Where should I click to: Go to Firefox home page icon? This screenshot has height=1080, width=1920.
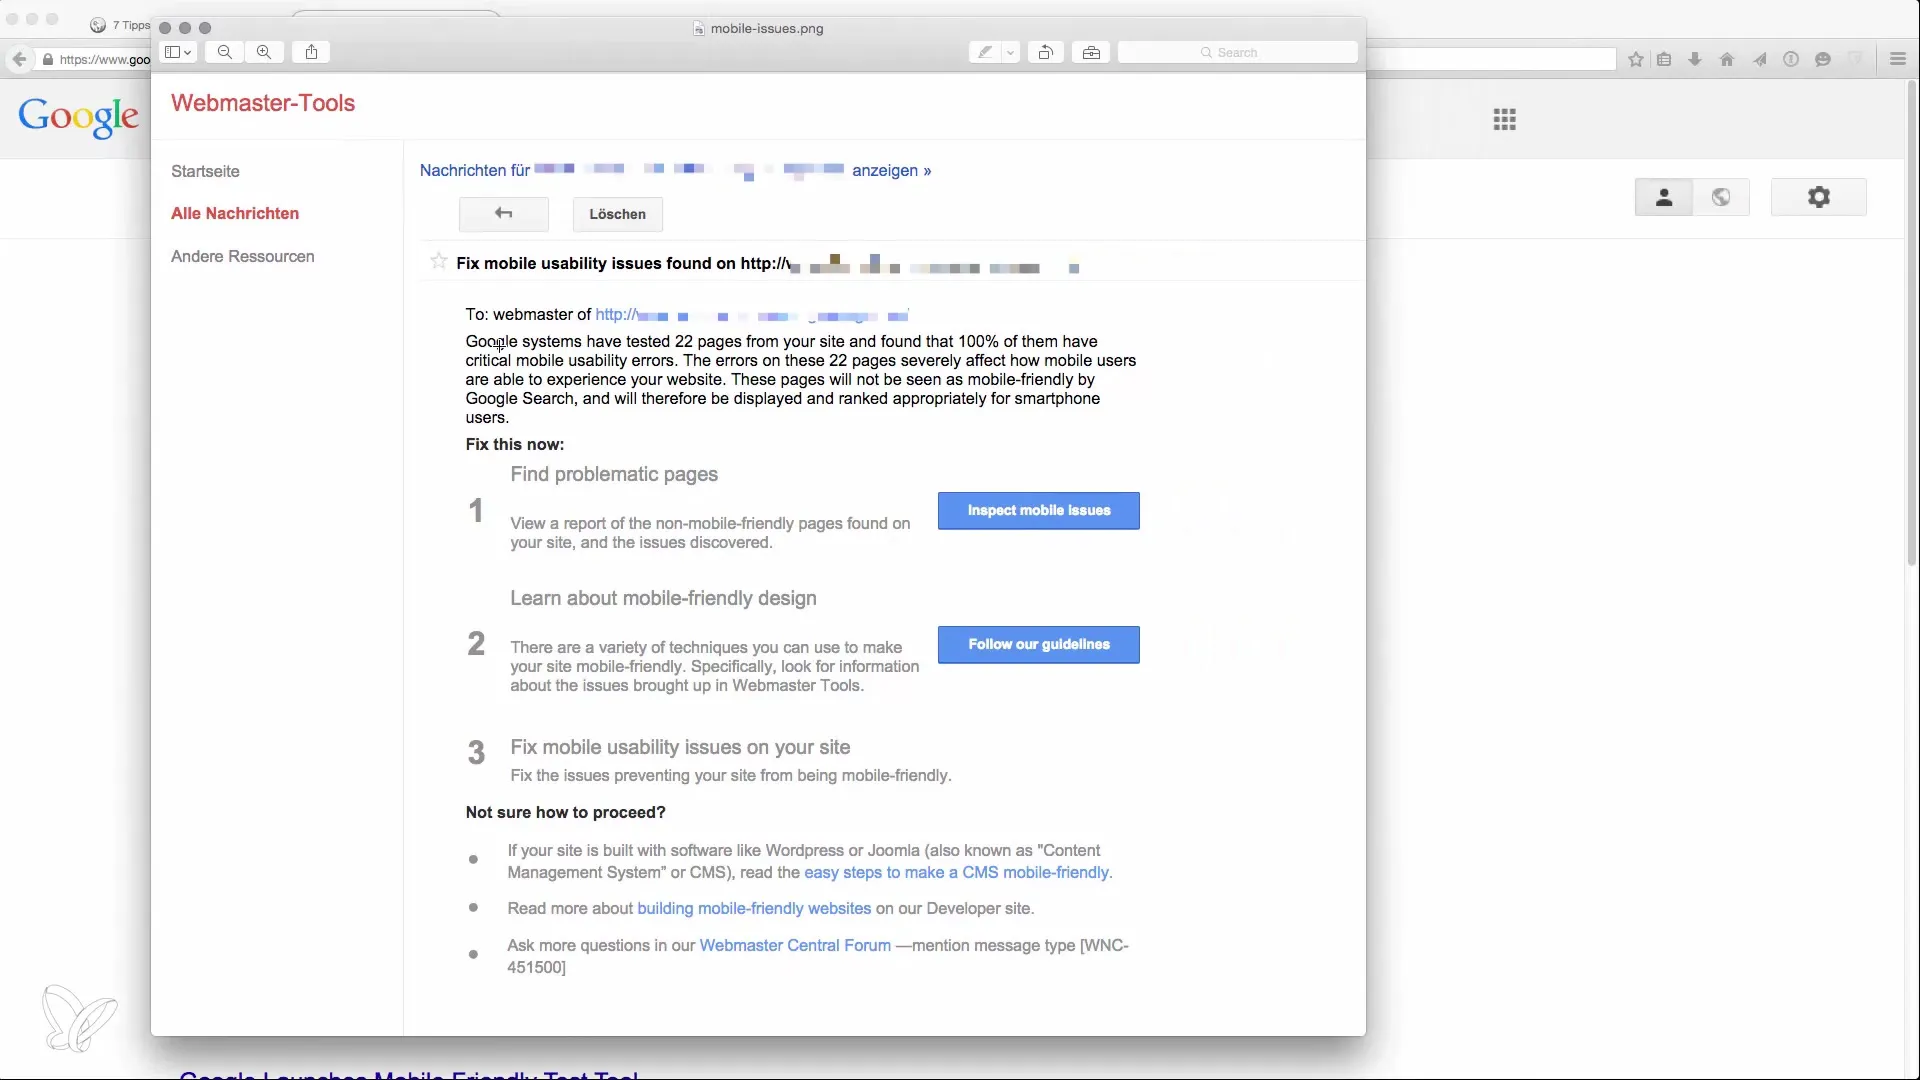coord(1726,59)
